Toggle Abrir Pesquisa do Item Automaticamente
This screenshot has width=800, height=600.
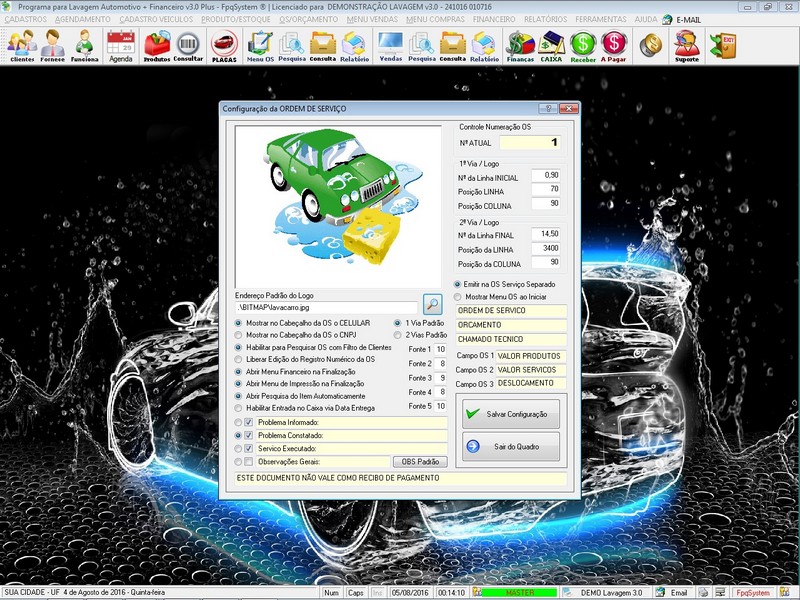[238, 396]
